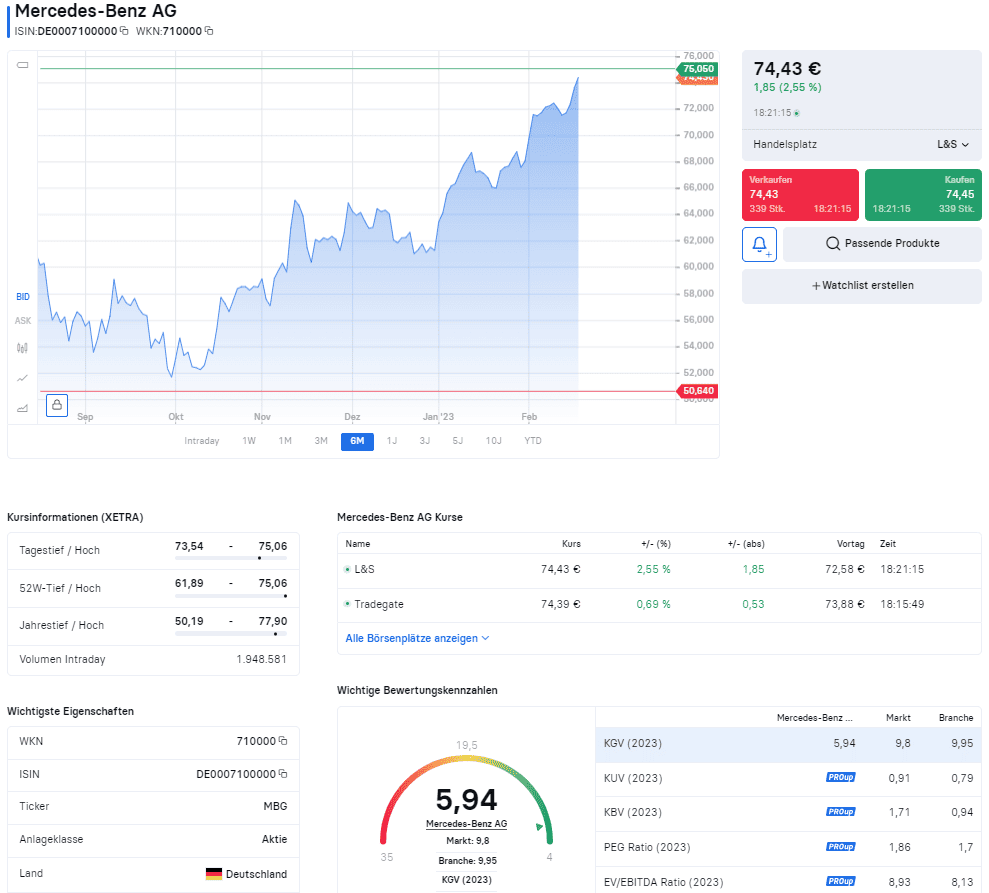Image resolution: width=989 pixels, height=893 pixels.
Task: Copy the WKN using its copy icon
Action: 209,31
